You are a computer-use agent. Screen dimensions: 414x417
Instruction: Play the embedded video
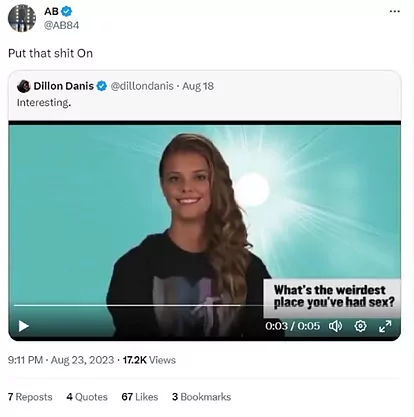23,326
